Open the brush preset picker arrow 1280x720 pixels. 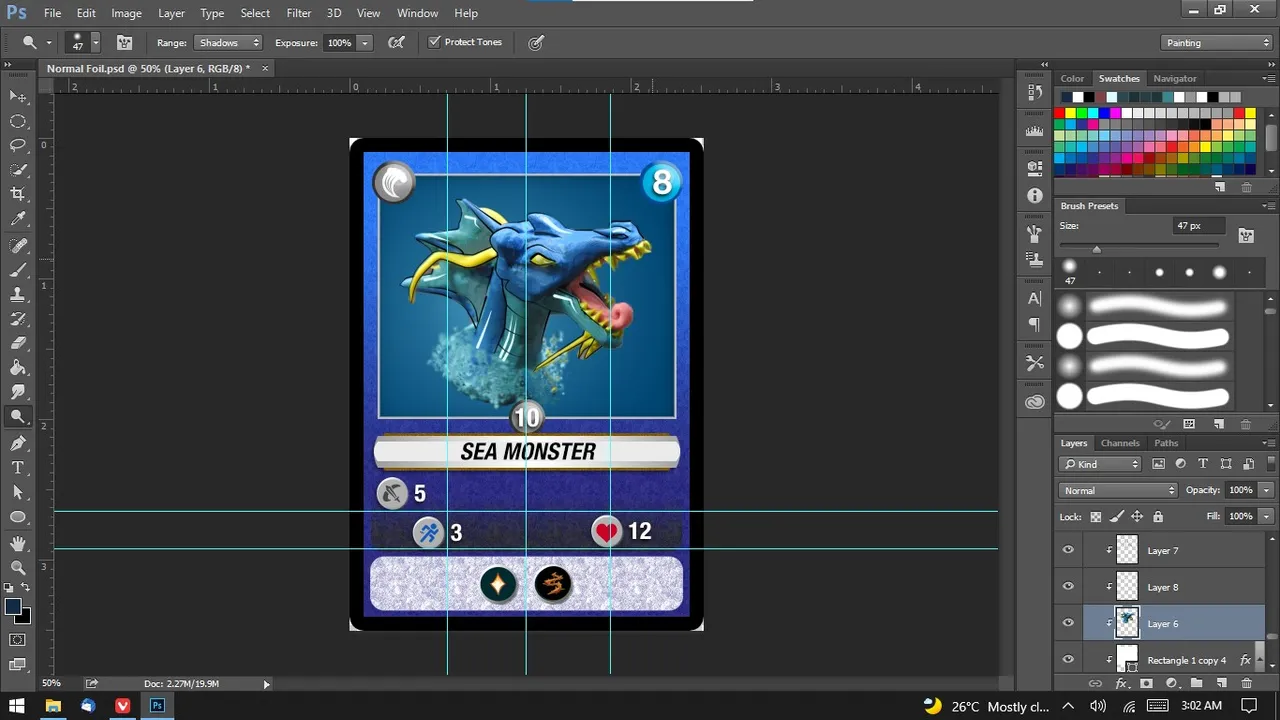pos(96,43)
